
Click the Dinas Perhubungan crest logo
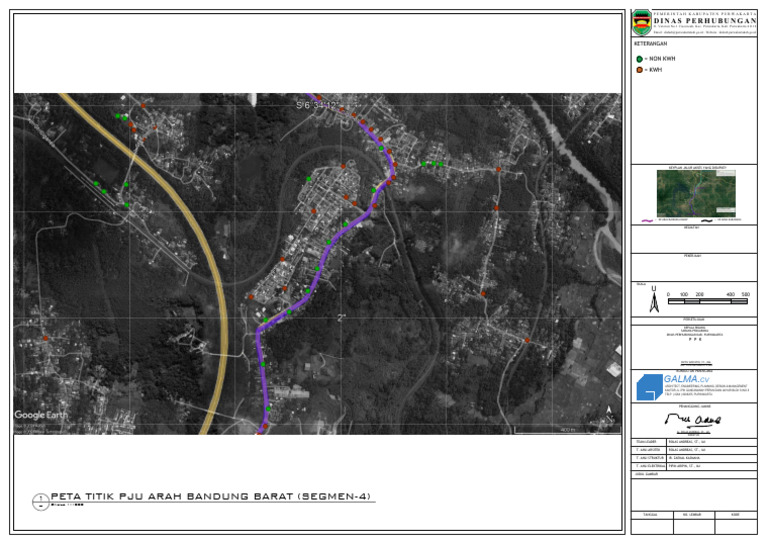pos(643,22)
